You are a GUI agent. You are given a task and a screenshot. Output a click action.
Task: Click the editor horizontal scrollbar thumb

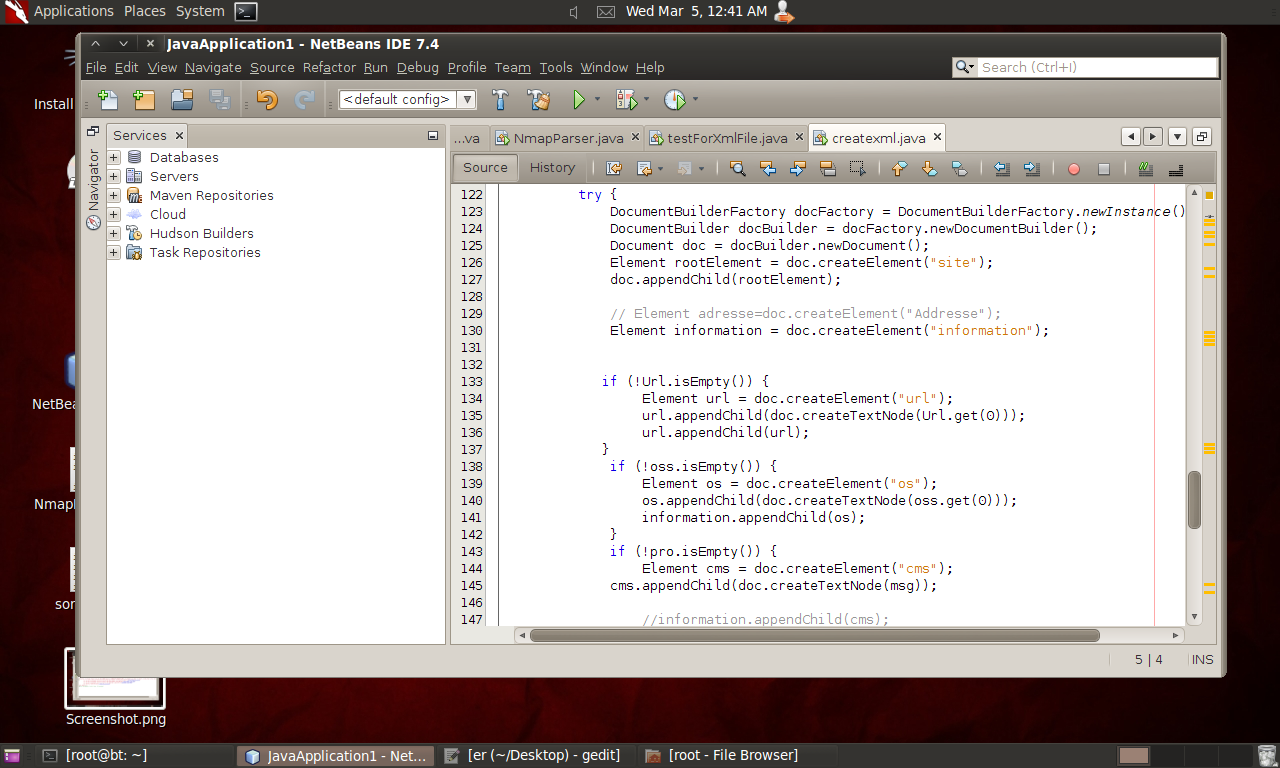point(814,635)
